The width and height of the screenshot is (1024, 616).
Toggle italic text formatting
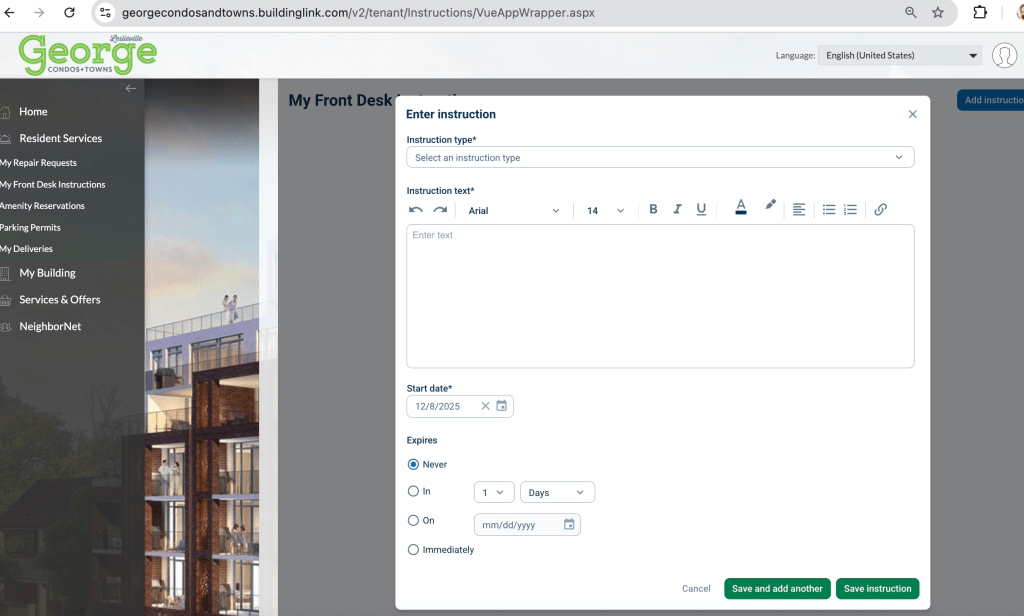coord(677,210)
